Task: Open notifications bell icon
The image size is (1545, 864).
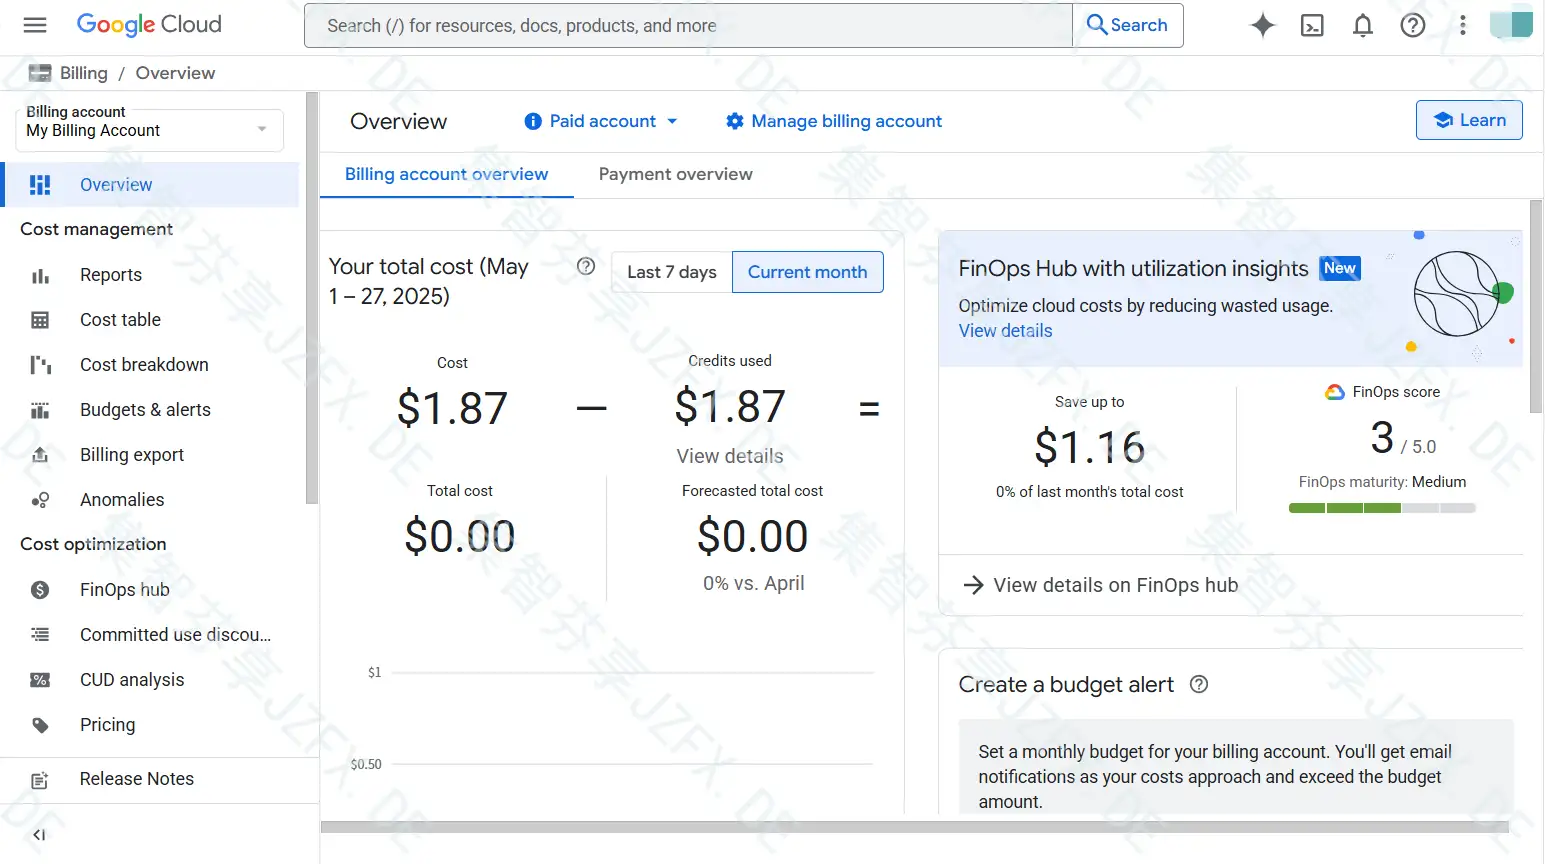Action: click(x=1363, y=26)
